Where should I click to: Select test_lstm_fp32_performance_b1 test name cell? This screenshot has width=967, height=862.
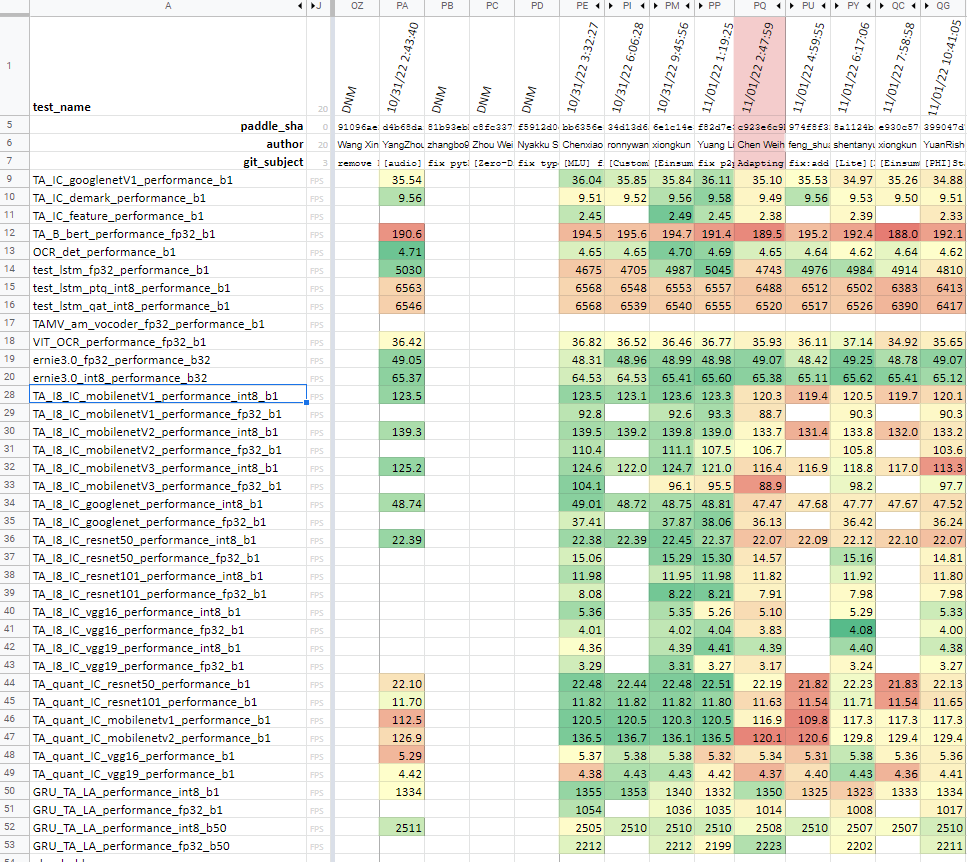point(168,270)
